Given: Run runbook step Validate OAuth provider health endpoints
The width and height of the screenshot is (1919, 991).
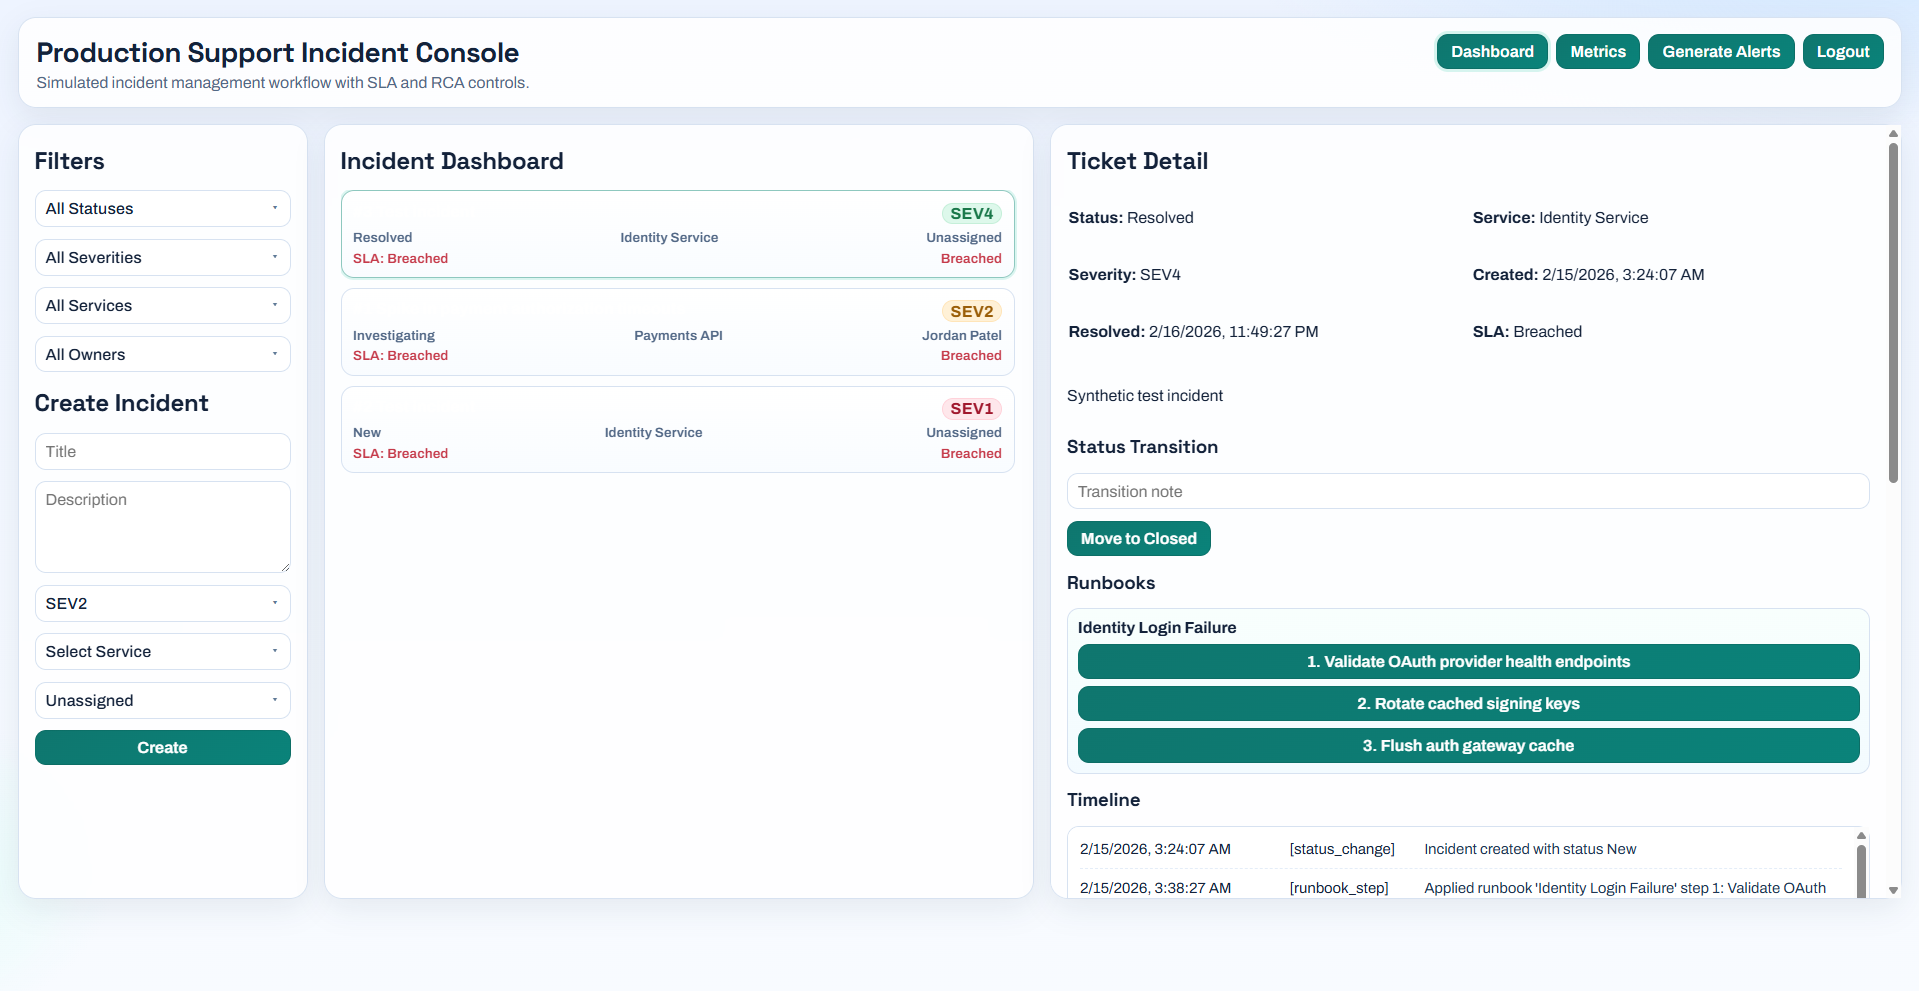Looking at the screenshot, I should point(1468,661).
